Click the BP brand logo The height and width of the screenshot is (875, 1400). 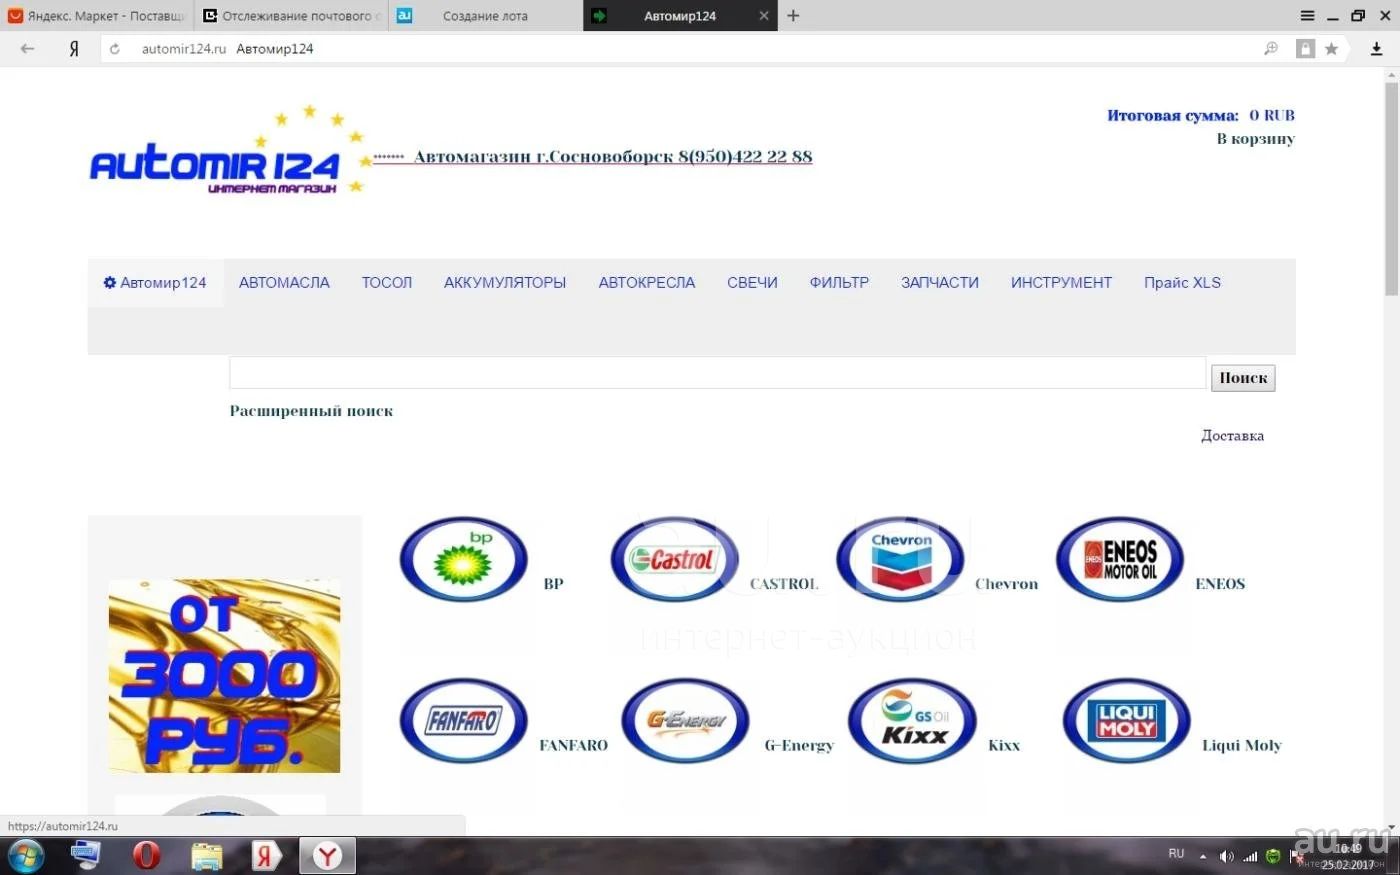point(464,560)
